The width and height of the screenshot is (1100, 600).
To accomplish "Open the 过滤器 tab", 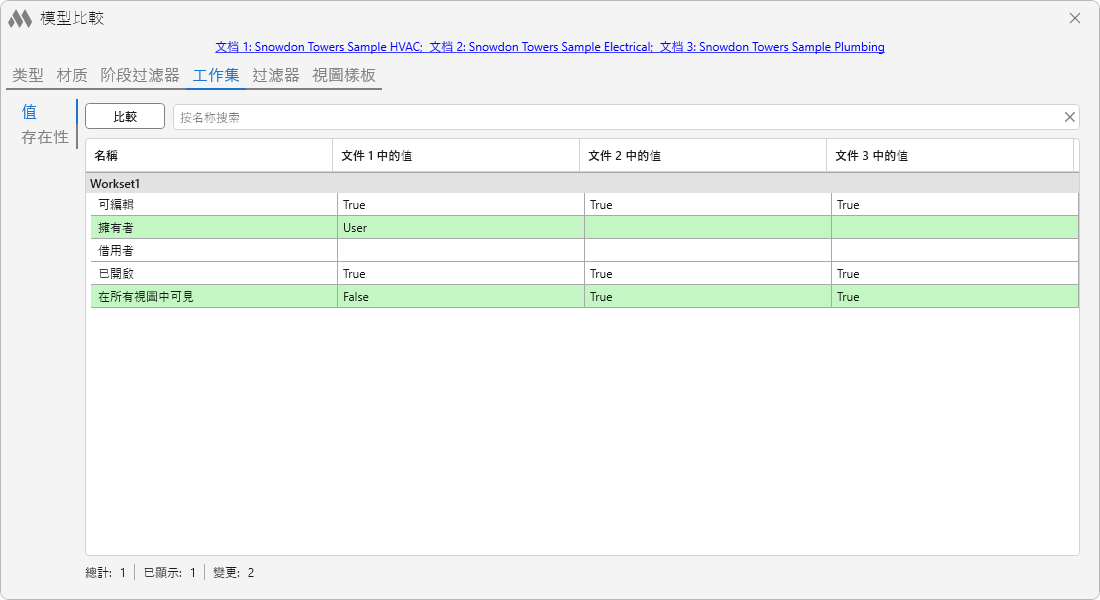I will (x=276, y=75).
